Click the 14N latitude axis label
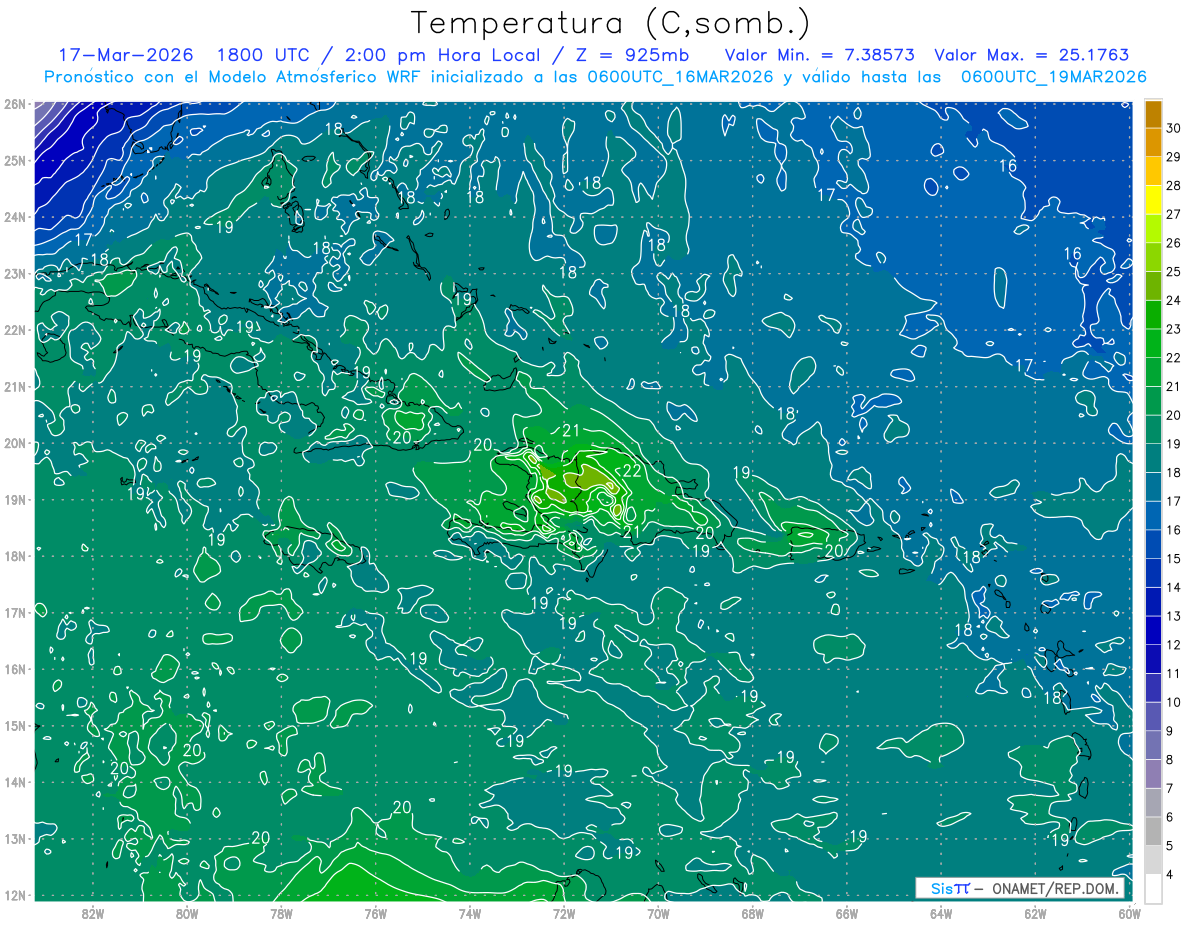The image size is (1200, 927). pos(15,782)
